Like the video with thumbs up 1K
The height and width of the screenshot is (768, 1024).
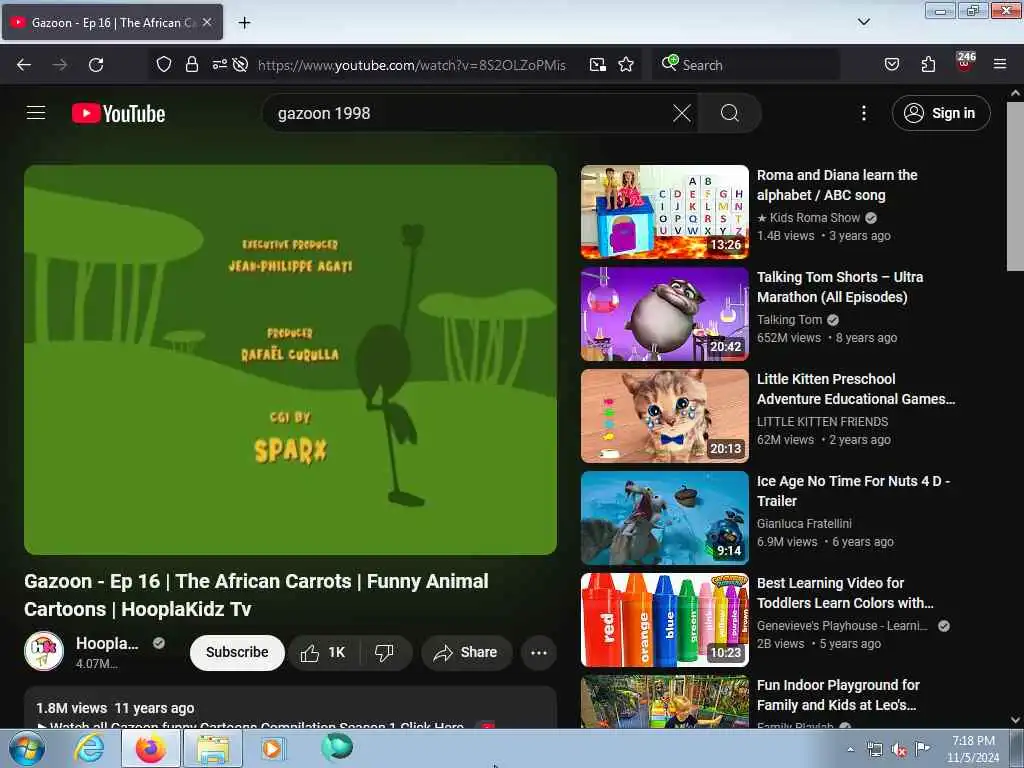click(x=323, y=652)
